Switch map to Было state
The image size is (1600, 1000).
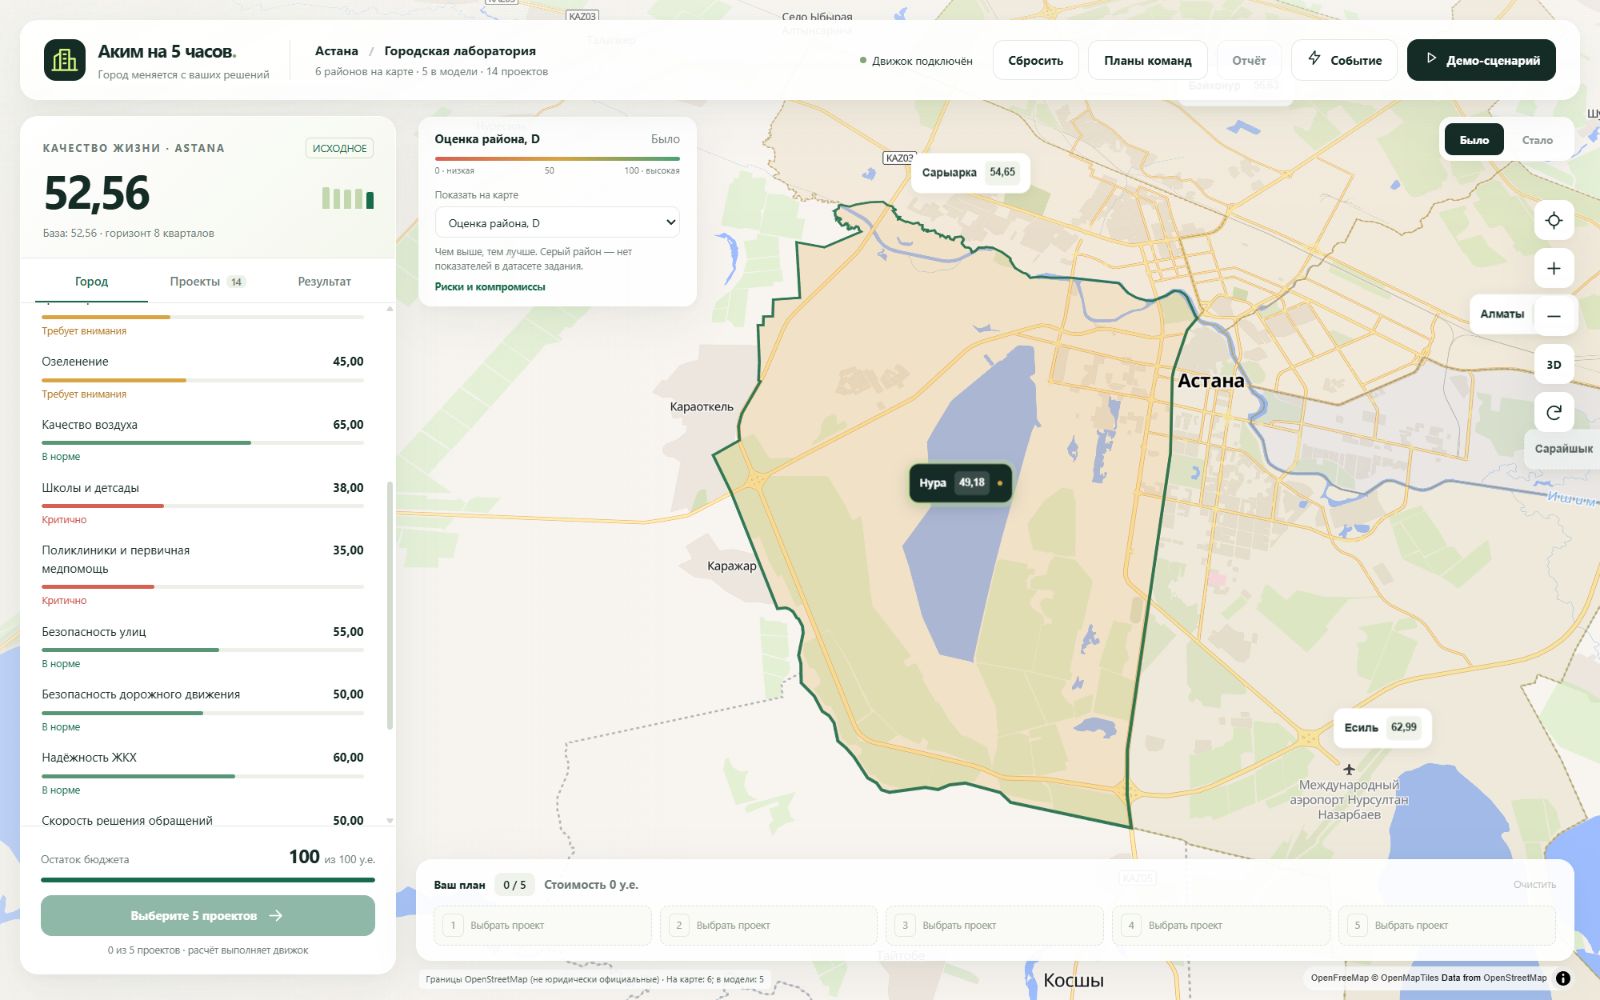[1474, 140]
